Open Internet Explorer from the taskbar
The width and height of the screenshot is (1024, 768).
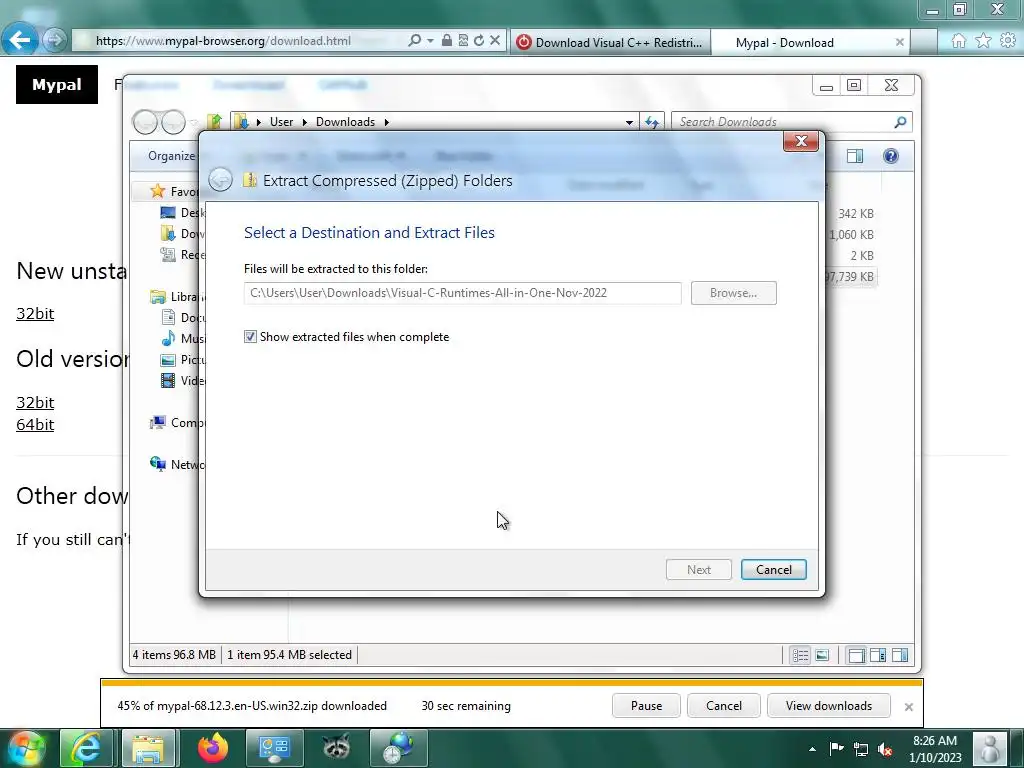point(86,748)
